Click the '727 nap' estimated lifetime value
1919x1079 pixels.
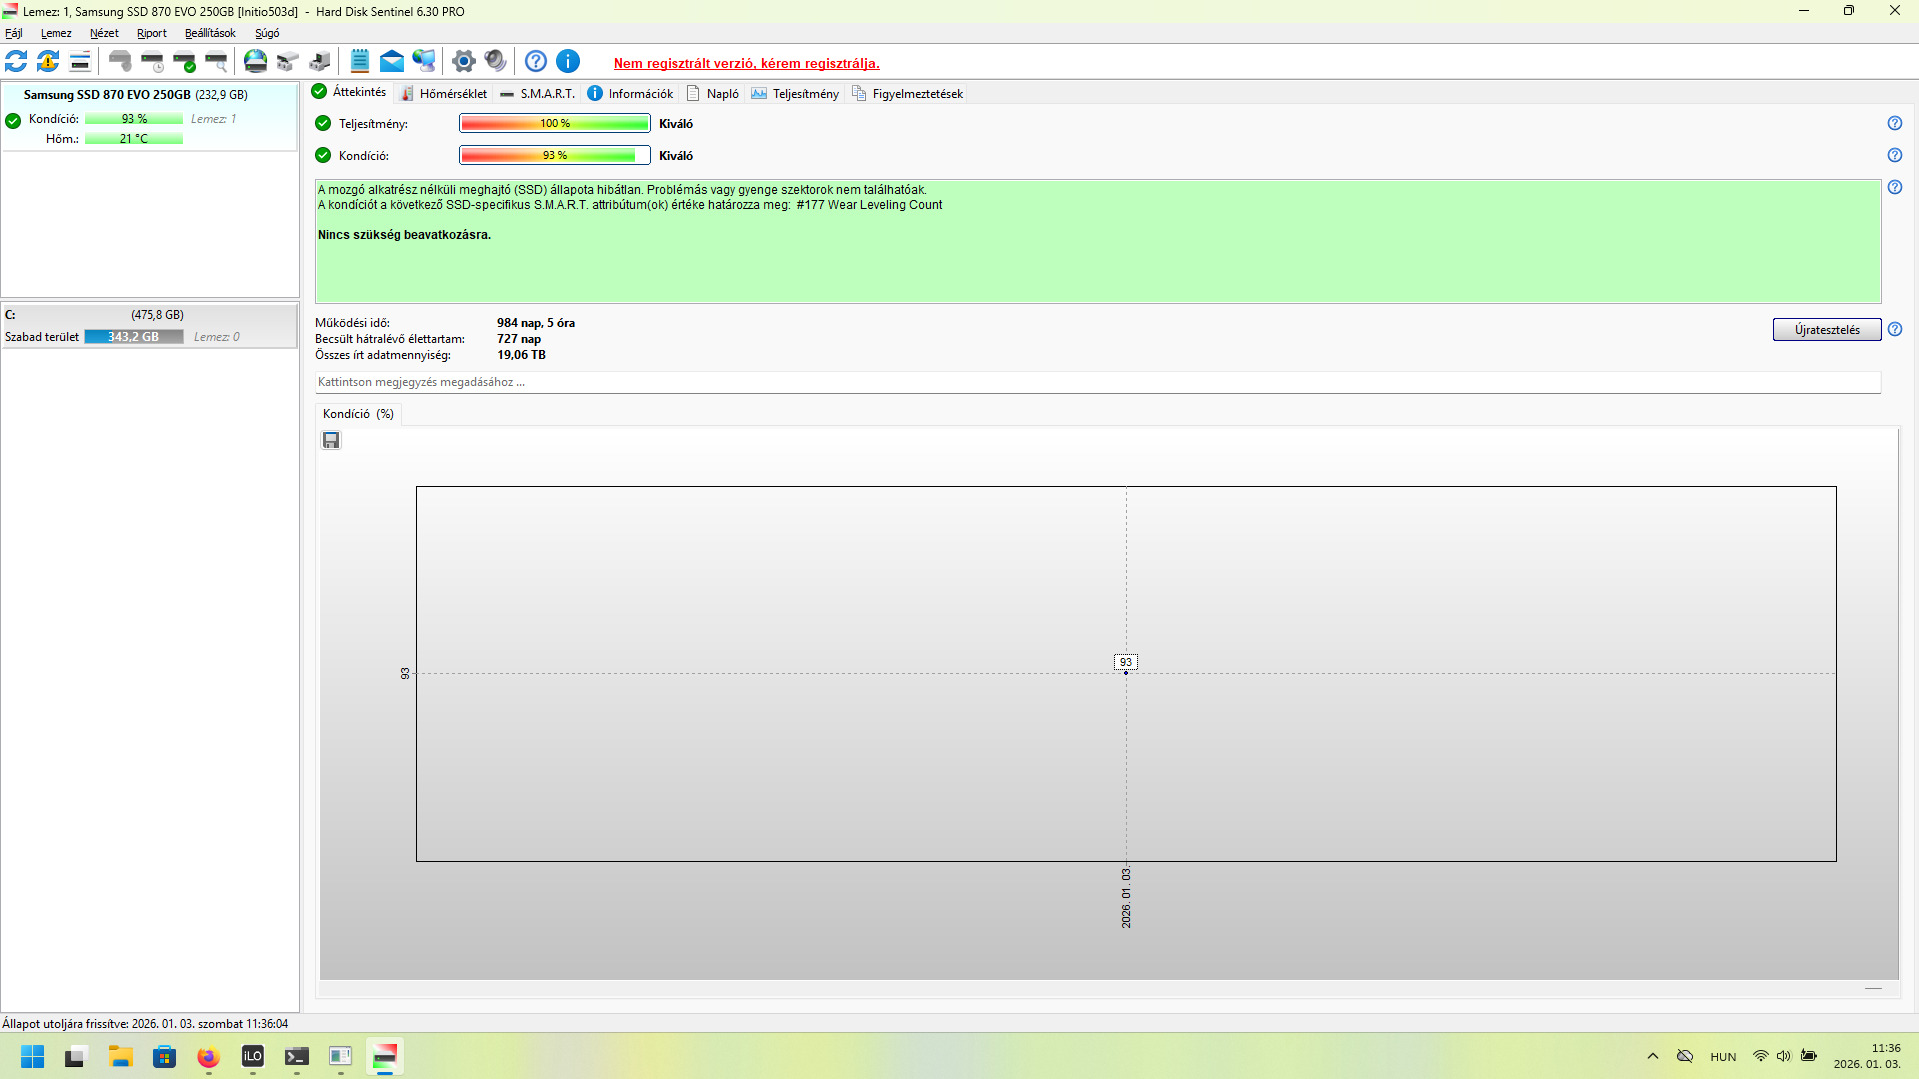[x=519, y=339]
